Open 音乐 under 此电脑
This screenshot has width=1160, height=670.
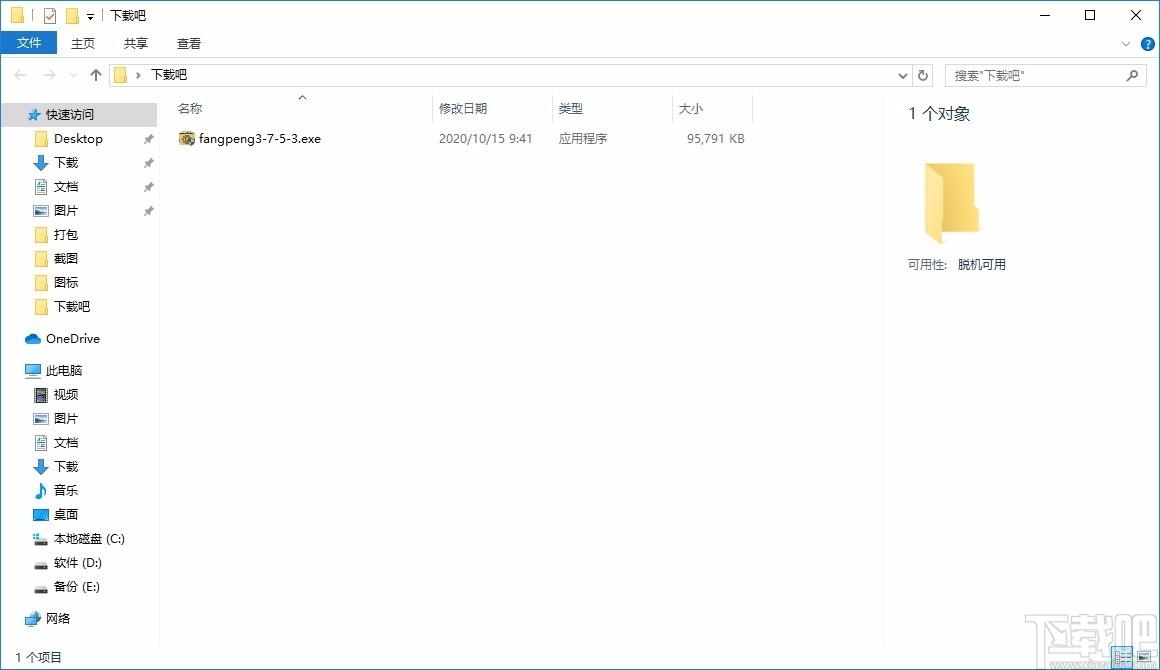66,490
